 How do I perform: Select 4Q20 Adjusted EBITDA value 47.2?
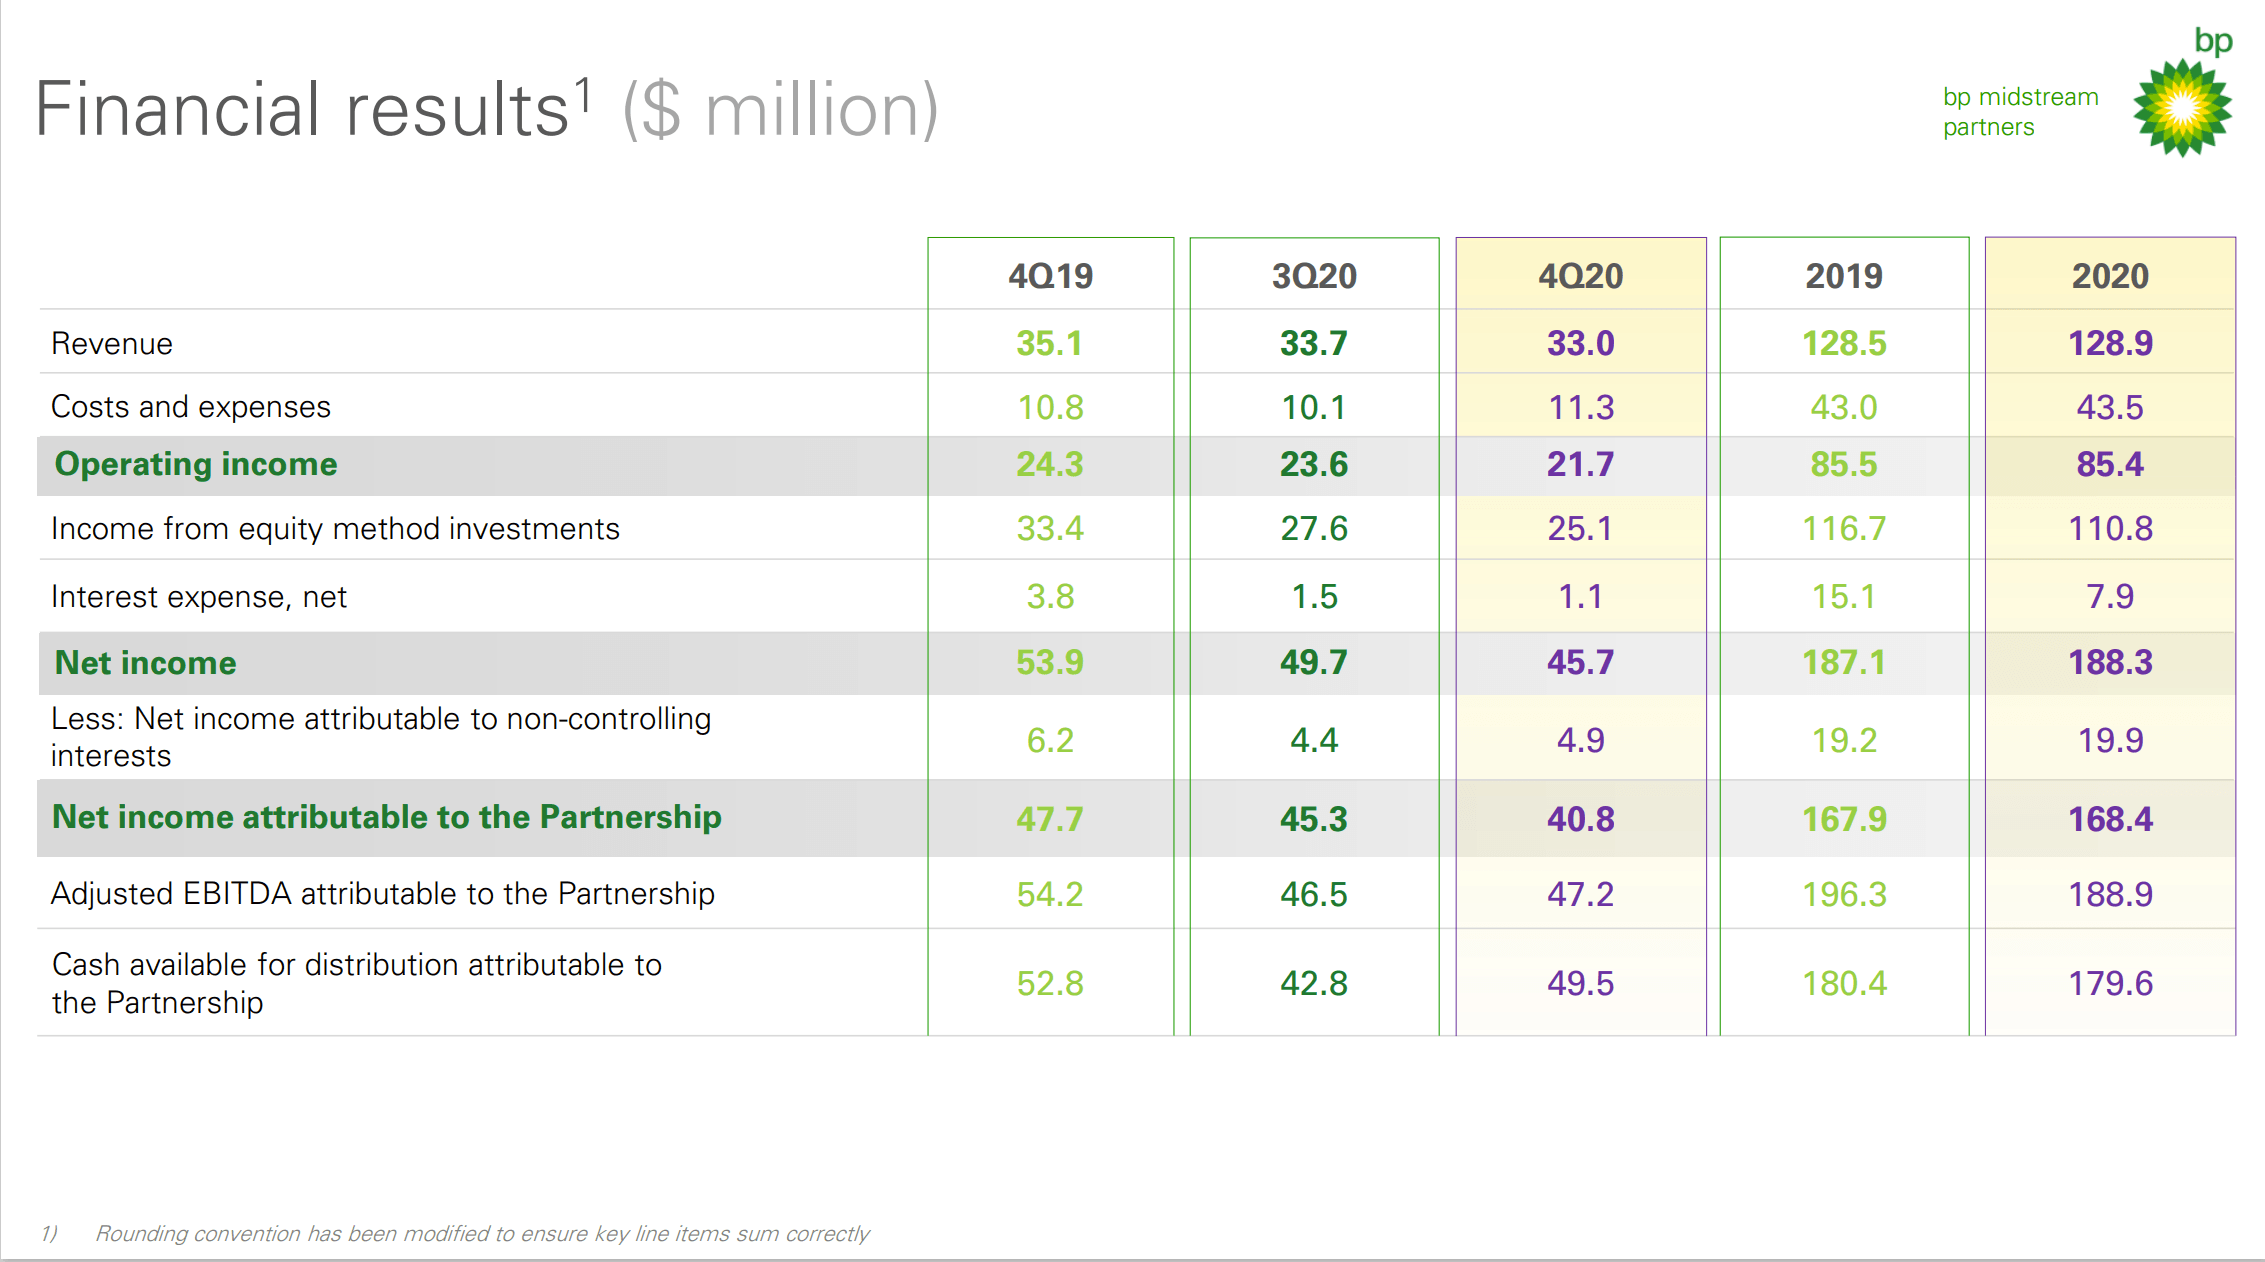(x=1580, y=895)
